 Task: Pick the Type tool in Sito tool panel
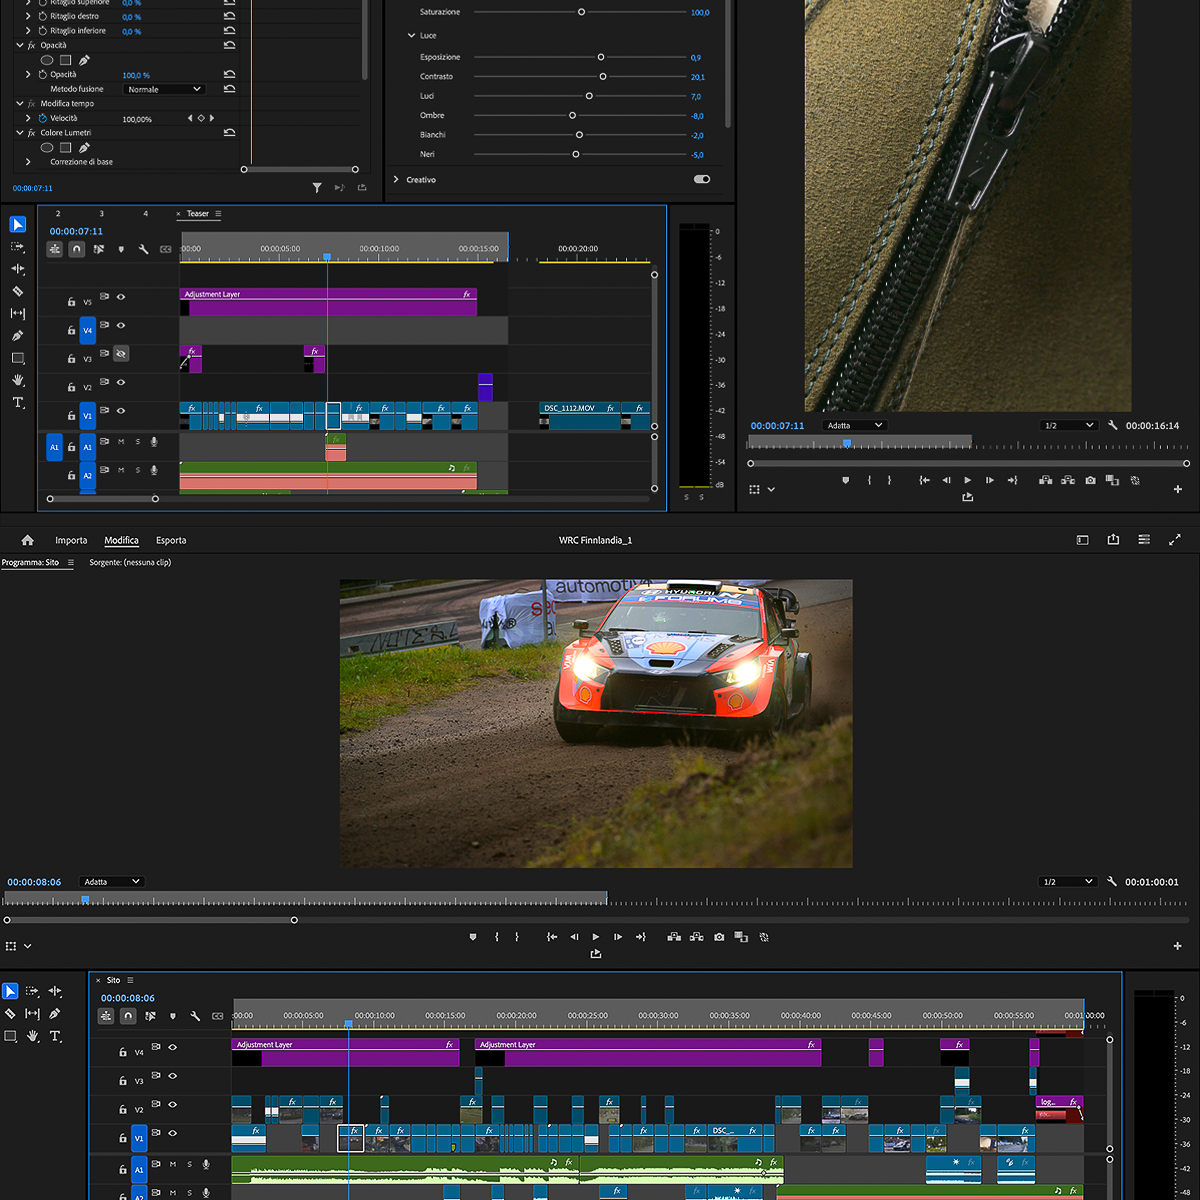pyautogui.click(x=55, y=1036)
